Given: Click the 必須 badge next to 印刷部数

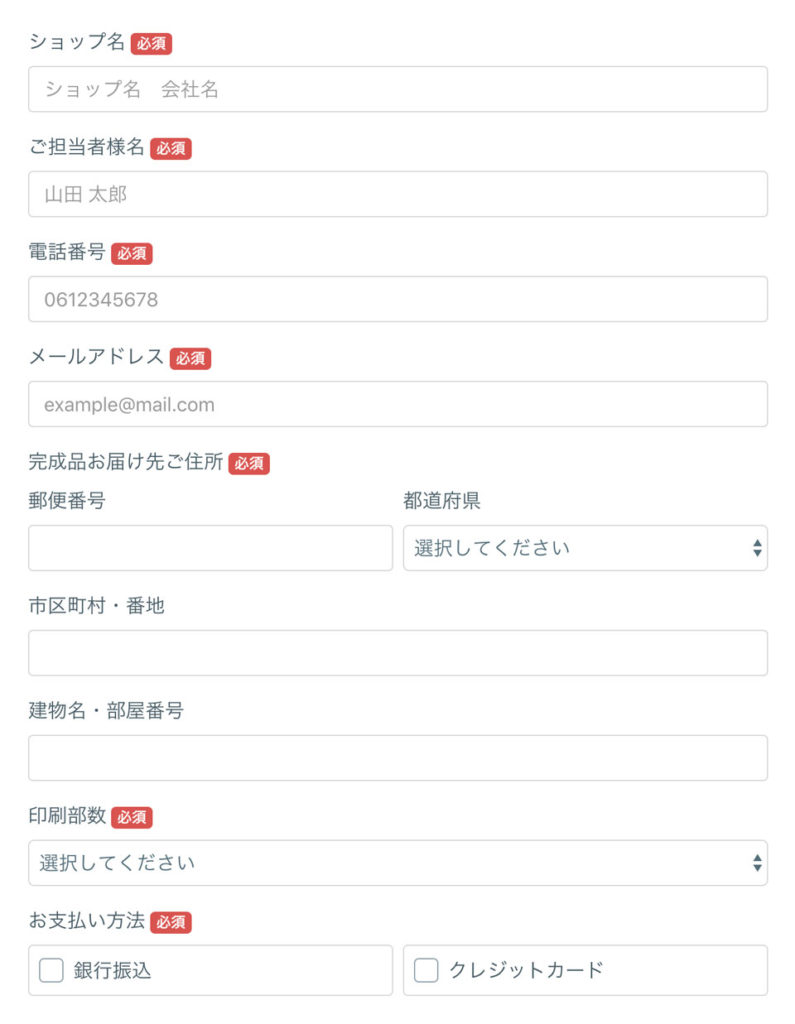Looking at the screenshot, I should click(x=131, y=817).
